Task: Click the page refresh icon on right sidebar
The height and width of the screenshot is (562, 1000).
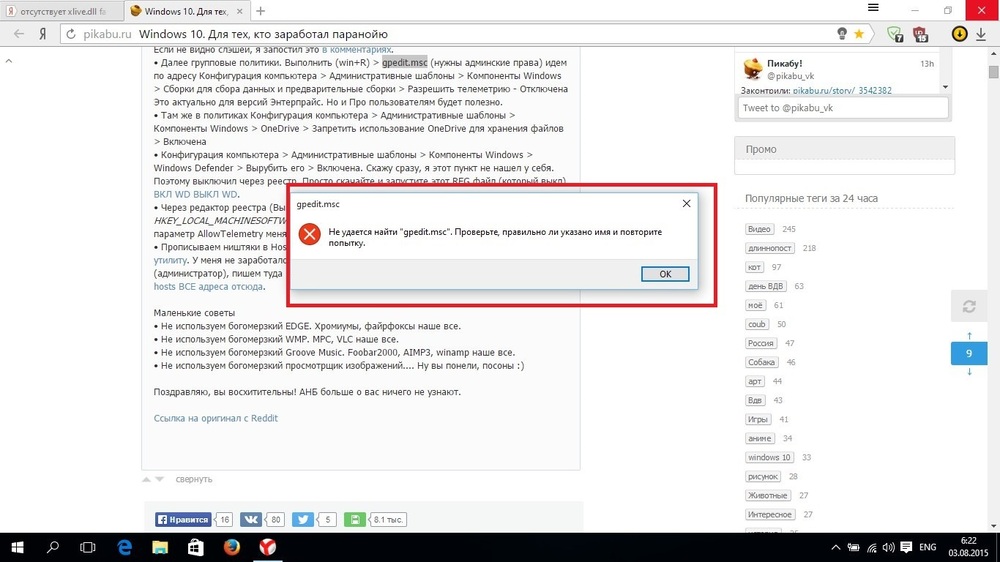Action: [968, 307]
